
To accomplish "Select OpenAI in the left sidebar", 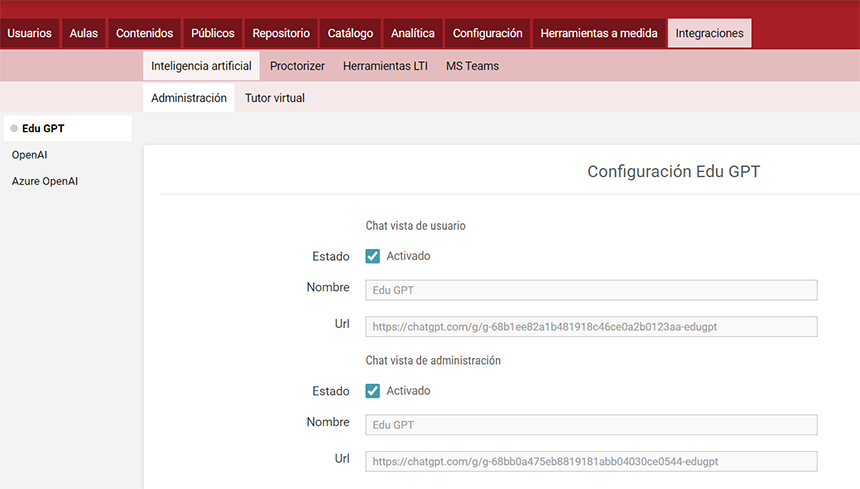I will tap(30, 155).
